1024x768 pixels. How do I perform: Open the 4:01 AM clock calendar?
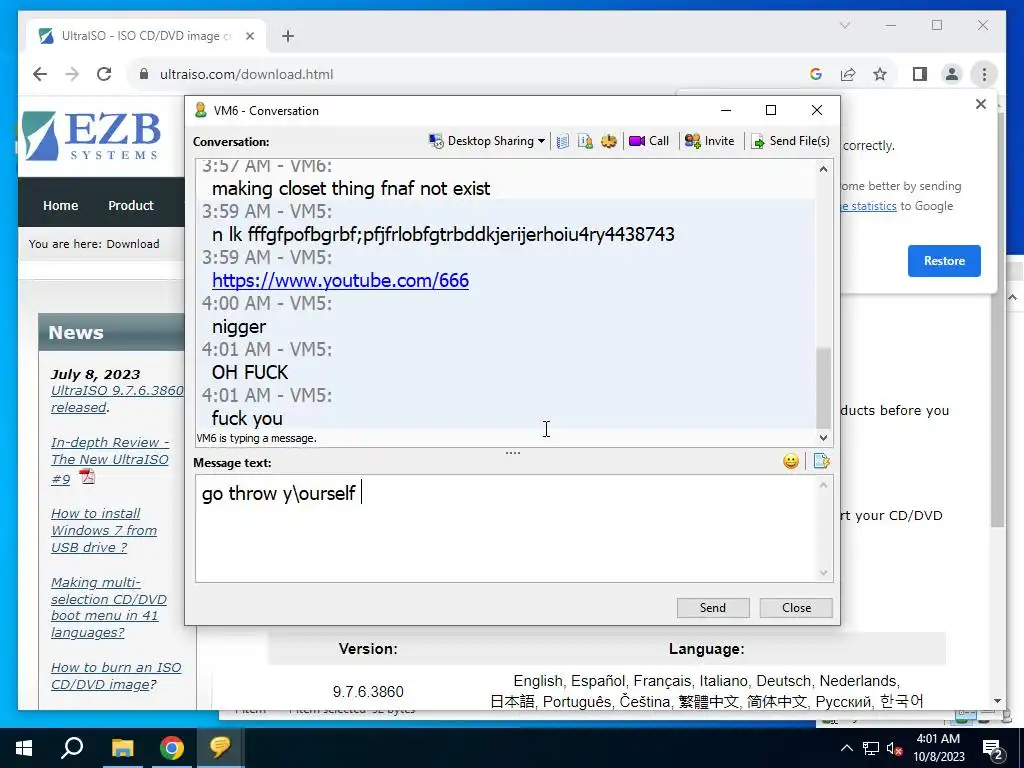click(938, 748)
